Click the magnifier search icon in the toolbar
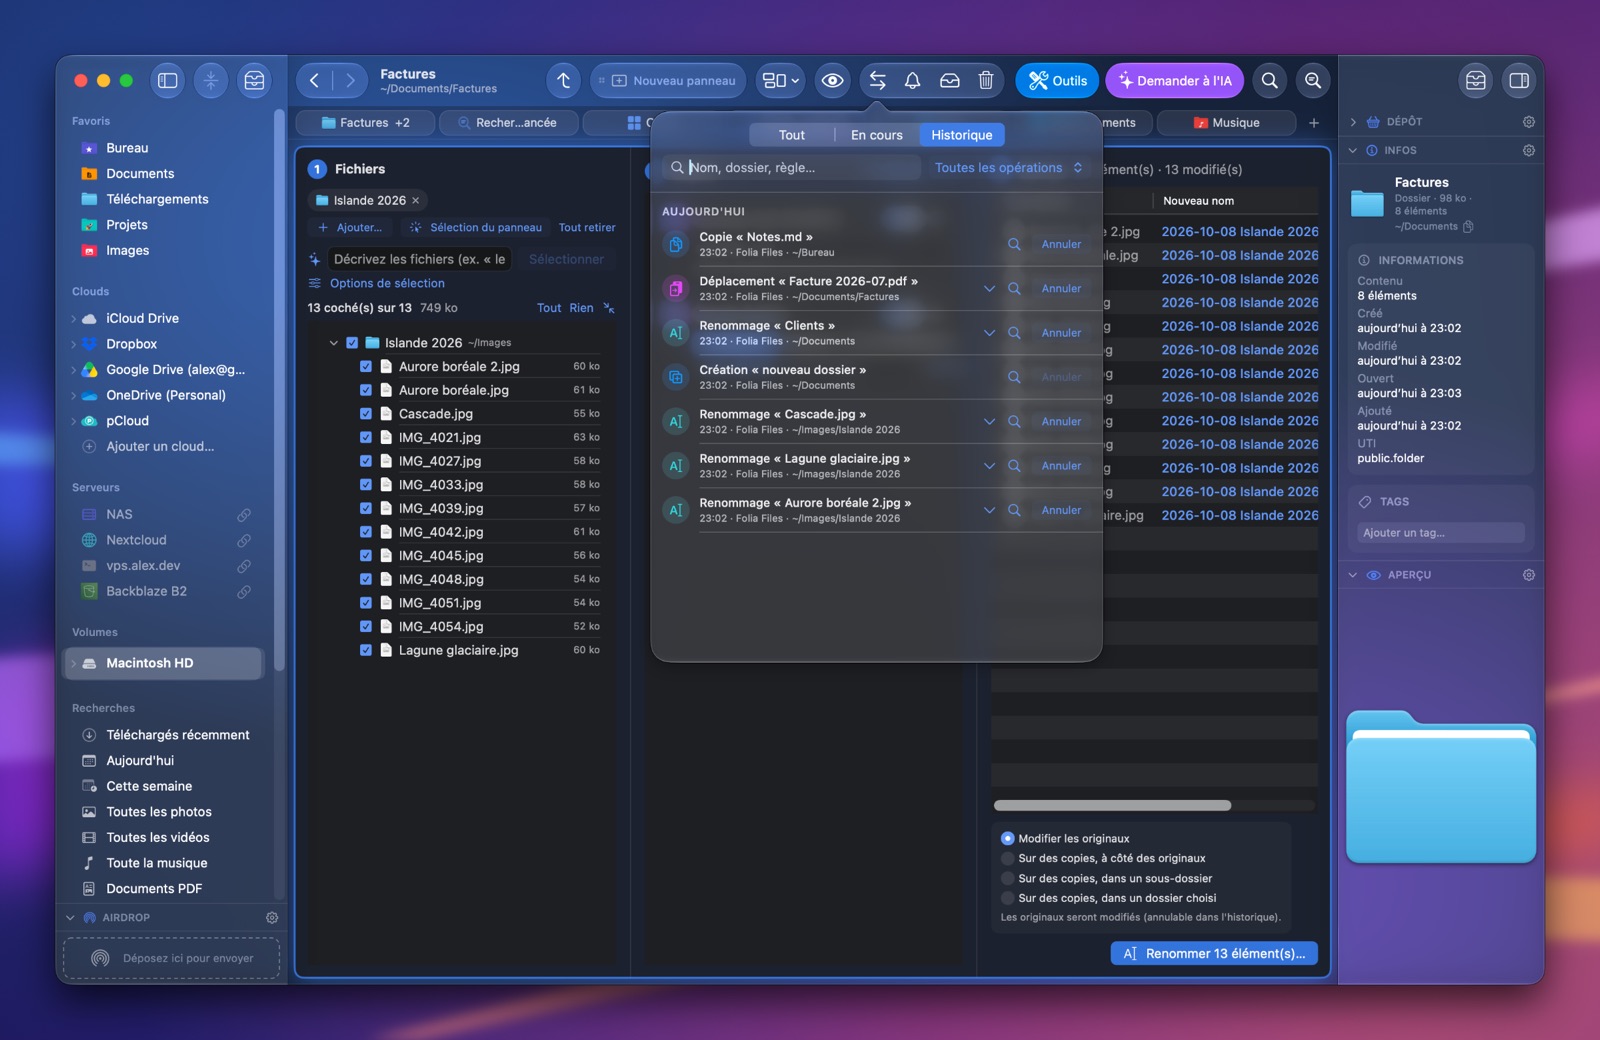This screenshot has width=1600, height=1040. [x=1270, y=81]
